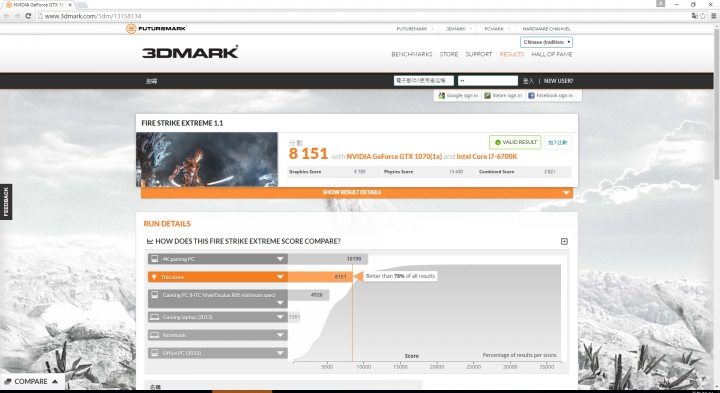Collapse the score comparison section box icon
The height and width of the screenshot is (393, 720).
[x=564, y=241]
